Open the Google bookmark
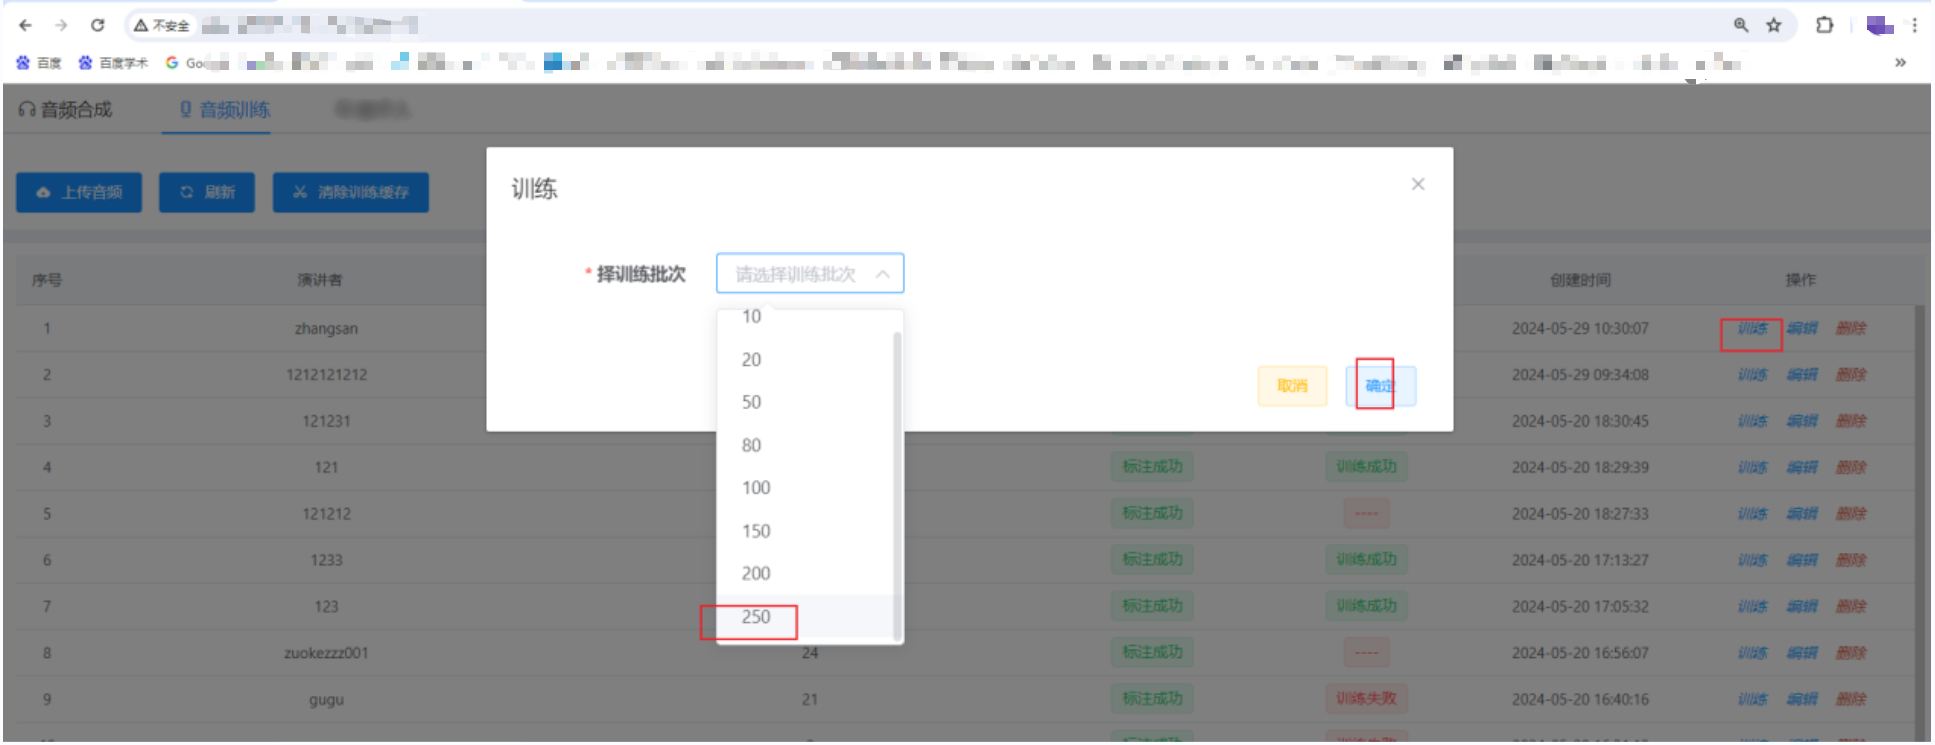 196,63
